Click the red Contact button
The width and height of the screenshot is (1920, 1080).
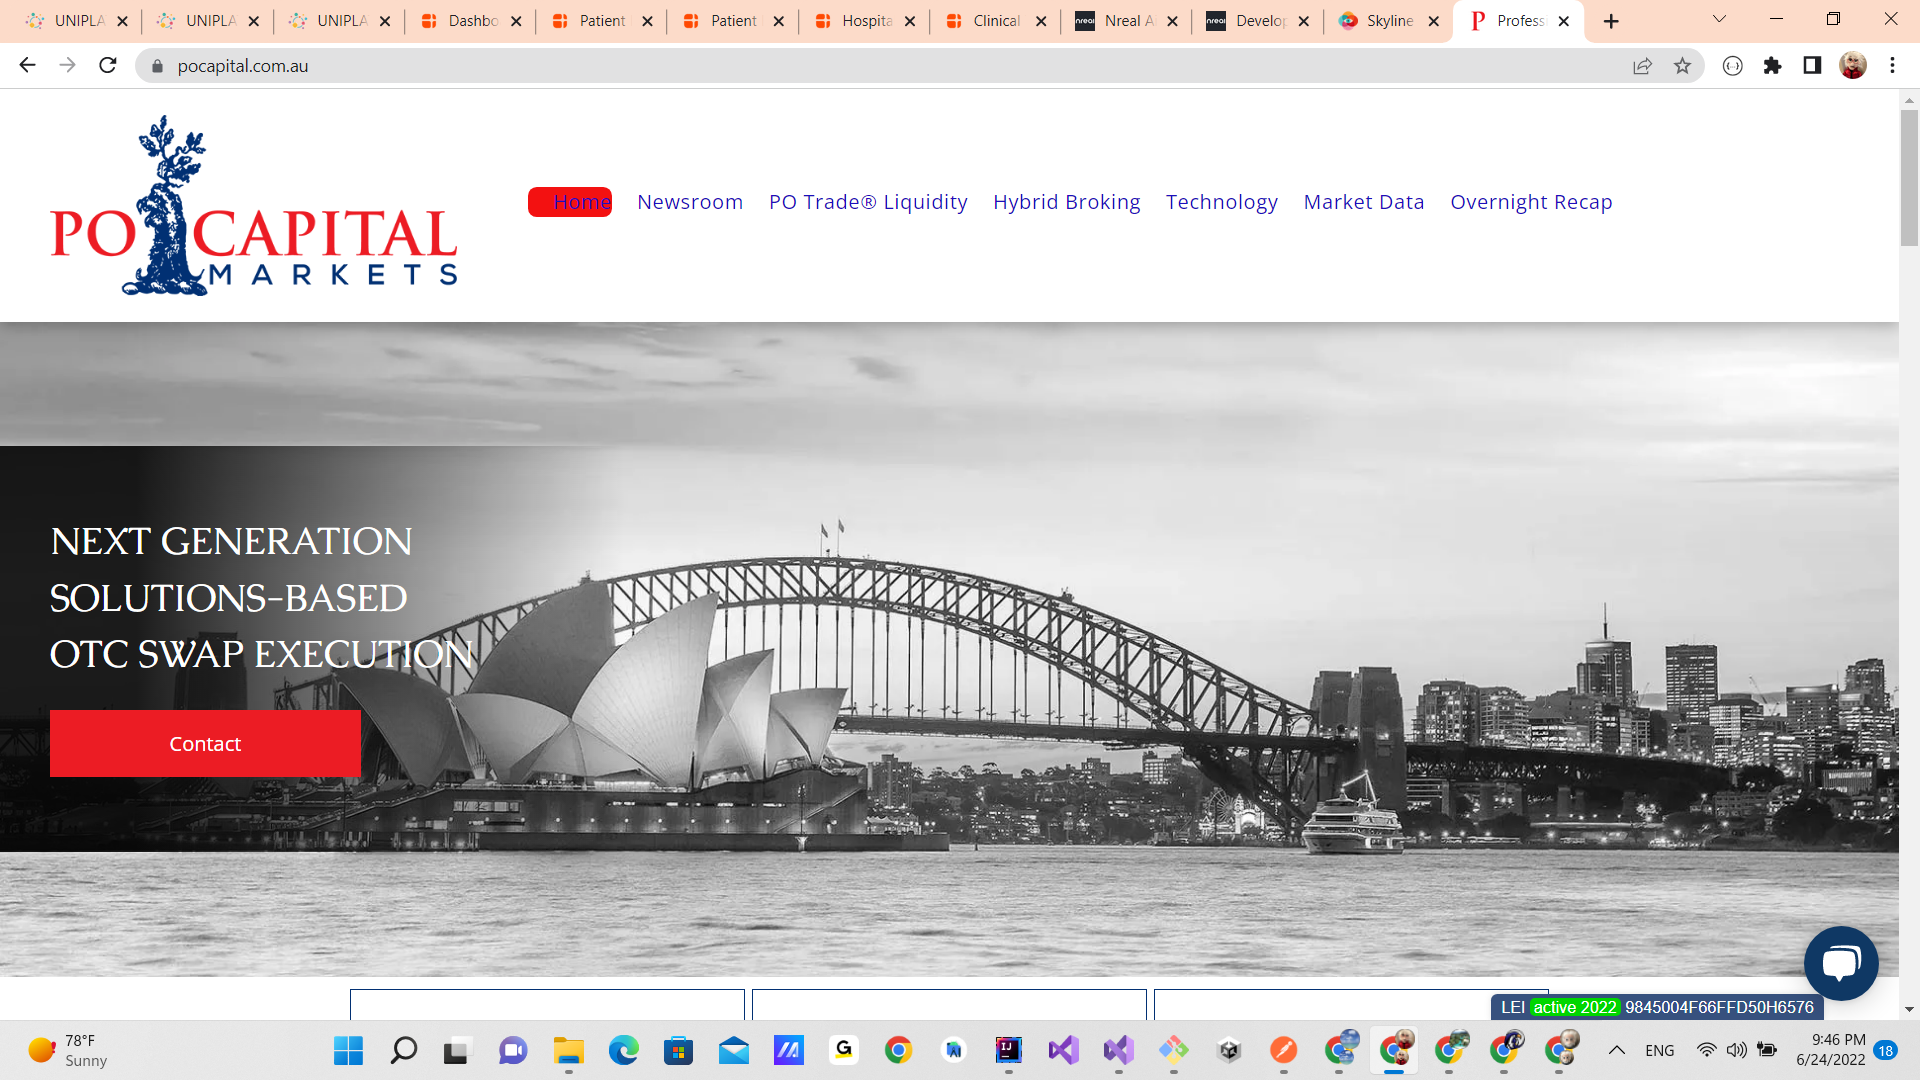click(x=205, y=744)
